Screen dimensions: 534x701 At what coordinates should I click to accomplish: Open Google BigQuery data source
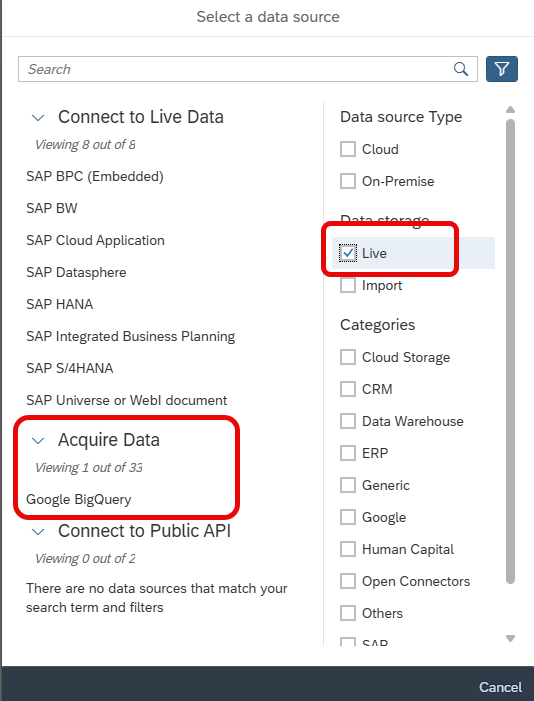coord(79,499)
